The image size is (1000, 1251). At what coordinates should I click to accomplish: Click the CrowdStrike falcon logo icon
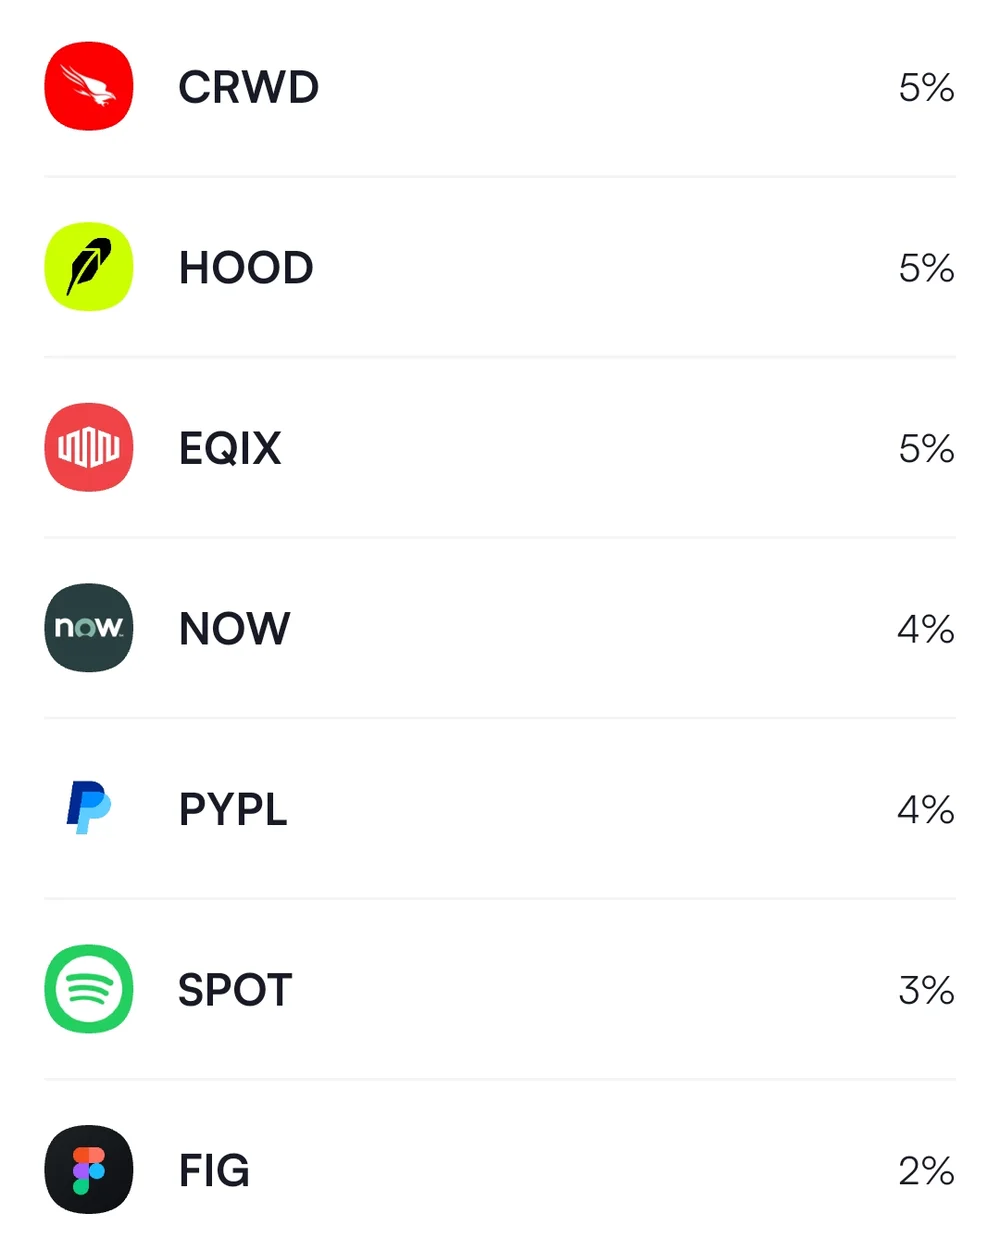pyautogui.click(x=89, y=87)
